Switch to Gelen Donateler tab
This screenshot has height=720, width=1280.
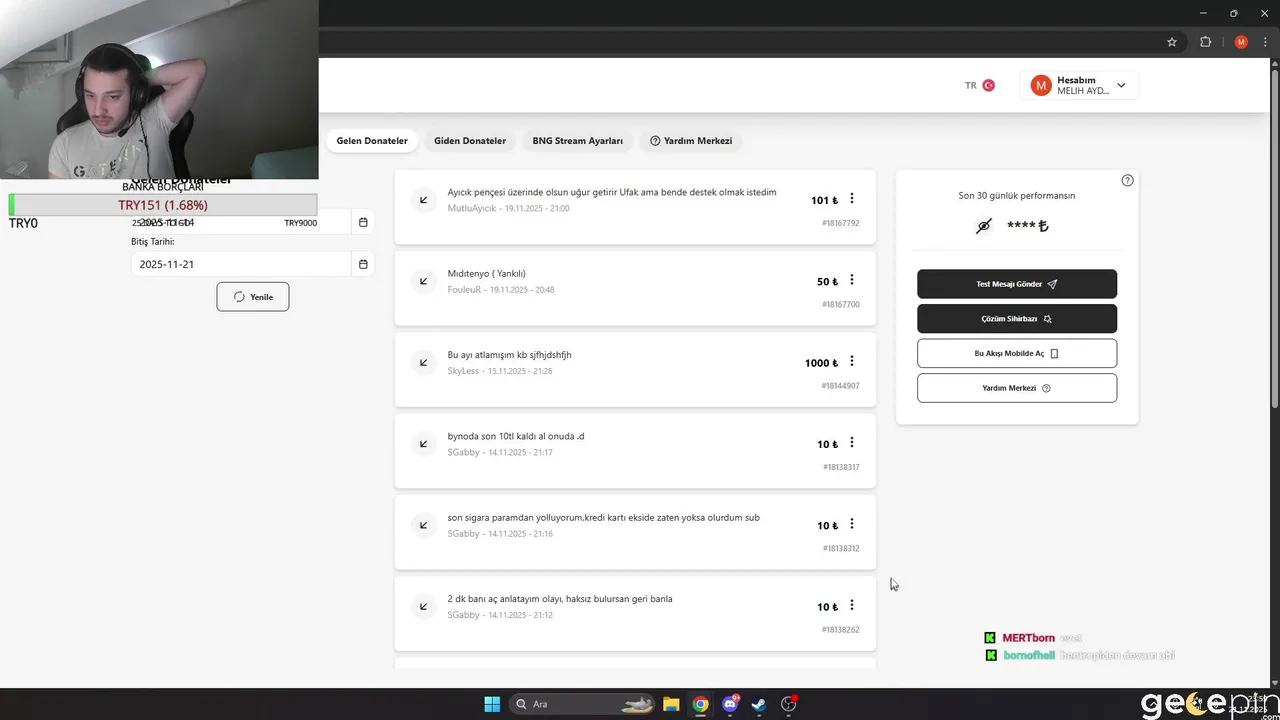tap(372, 141)
